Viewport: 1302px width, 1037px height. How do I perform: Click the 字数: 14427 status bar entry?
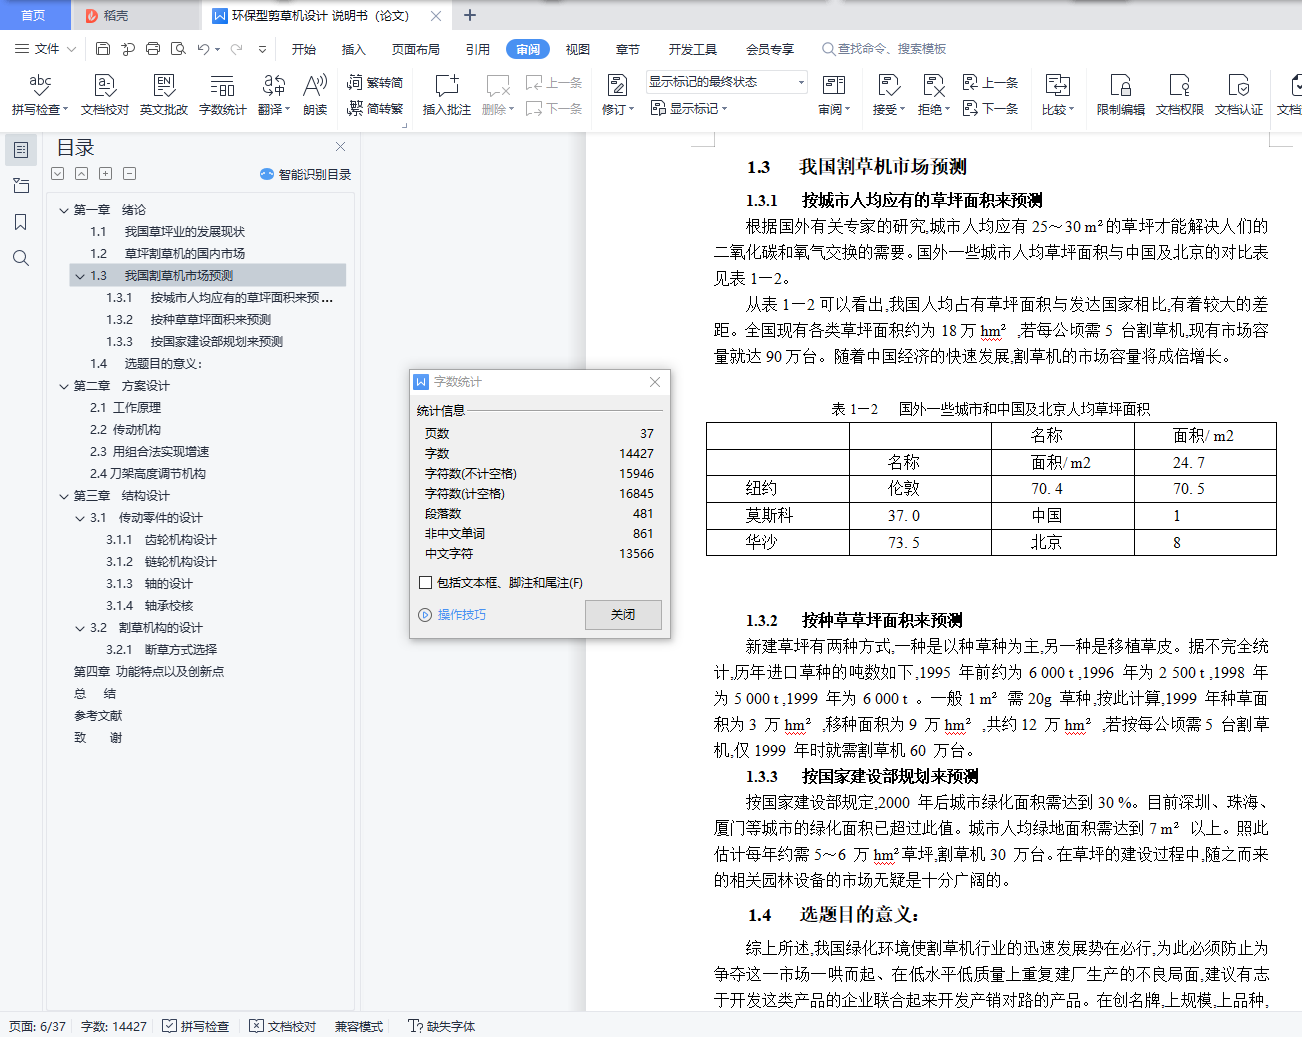pyautogui.click(x=114, y=1026)
